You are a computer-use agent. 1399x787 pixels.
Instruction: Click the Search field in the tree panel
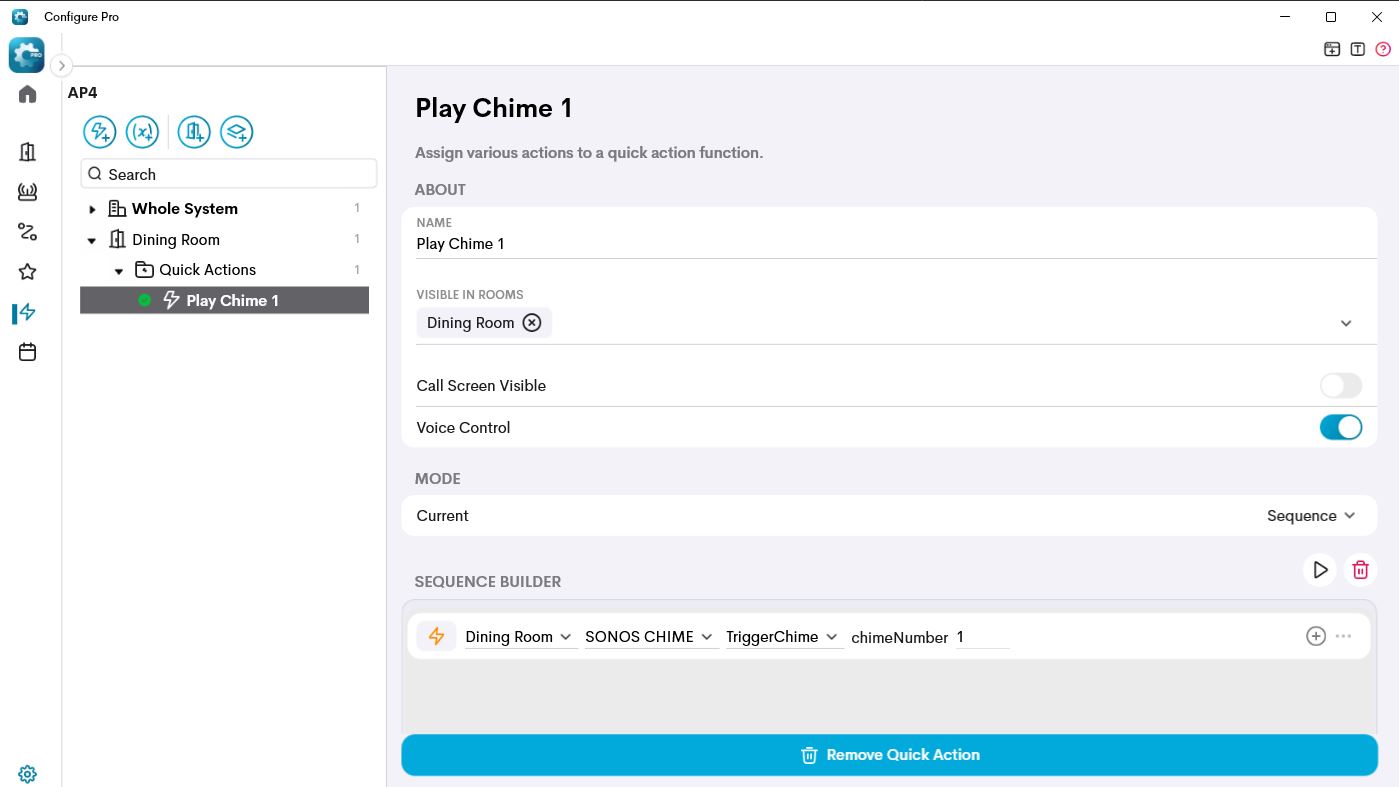click(229, 174)
